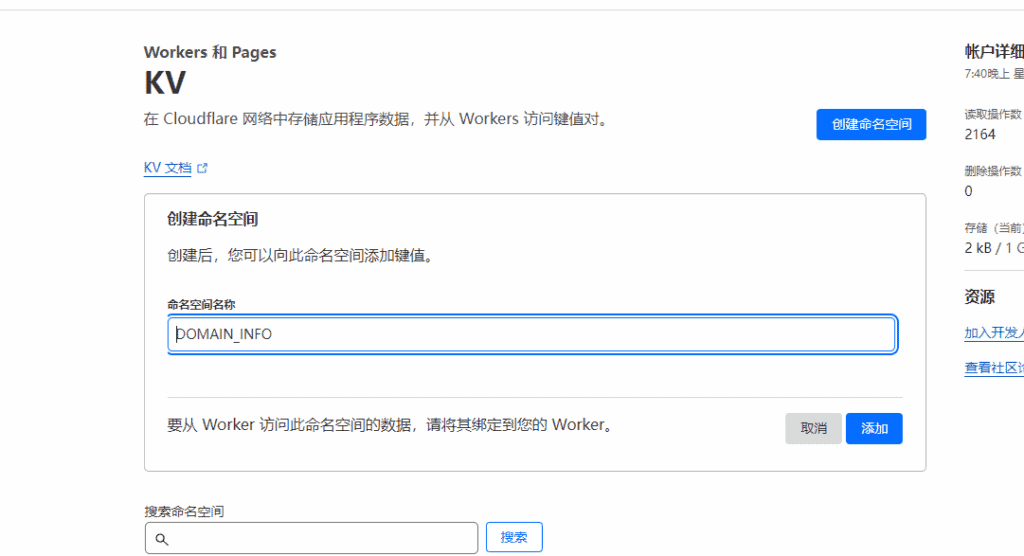Click the 搜索命名空间 label
The width and height of the screenshot is (1024, 556).
pos(184,512)
